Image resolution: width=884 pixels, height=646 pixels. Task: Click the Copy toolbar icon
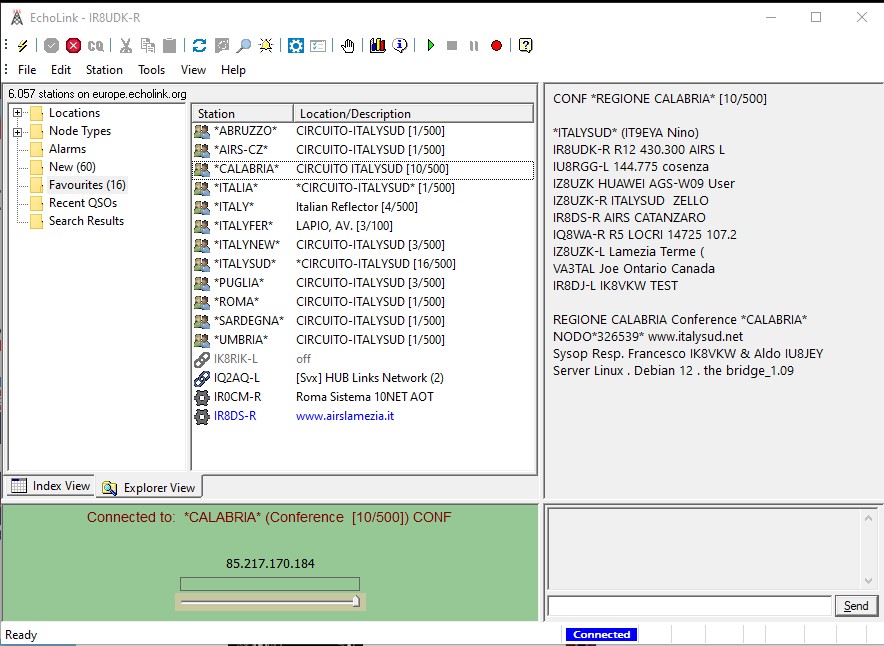pos(148,46)
